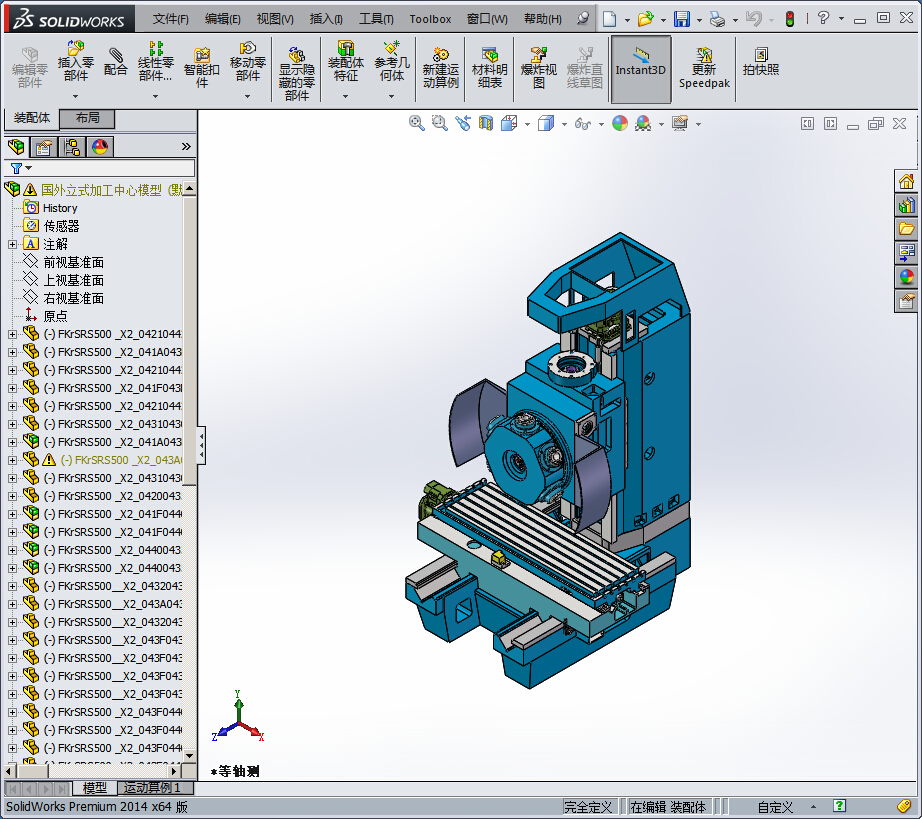Switch to PropertyManager tab icon
The height and width of the screenshot is (819, 922).
[x=44, y=146]
